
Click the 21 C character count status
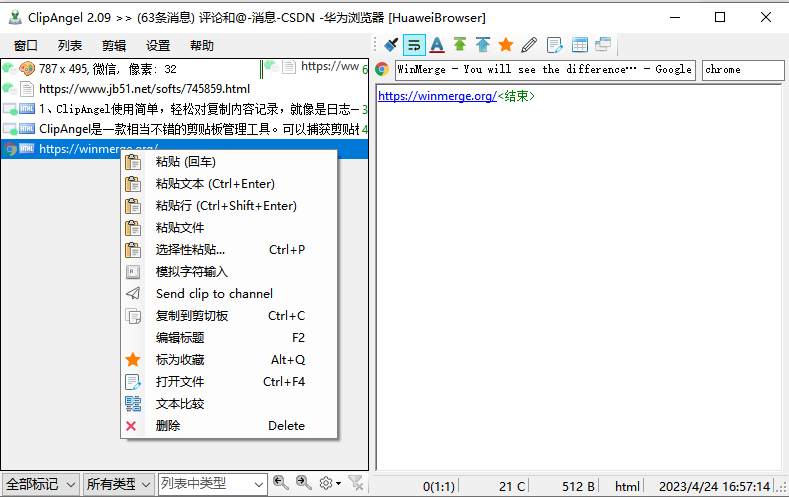coord(512,486)
